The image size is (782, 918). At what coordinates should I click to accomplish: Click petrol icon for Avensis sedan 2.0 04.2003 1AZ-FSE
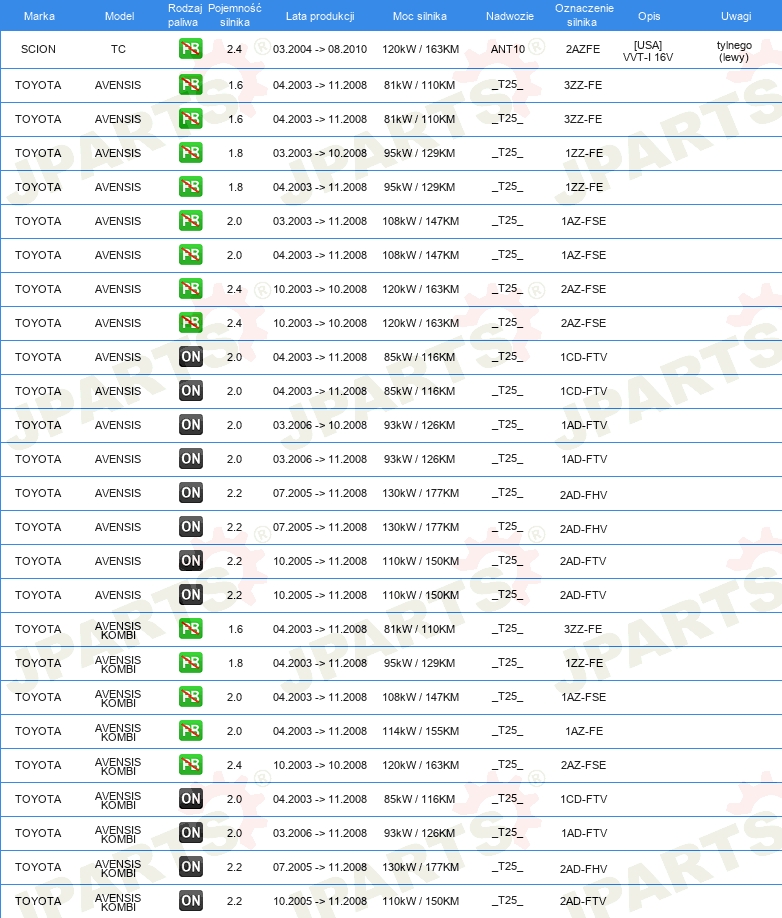pos(191,255)
